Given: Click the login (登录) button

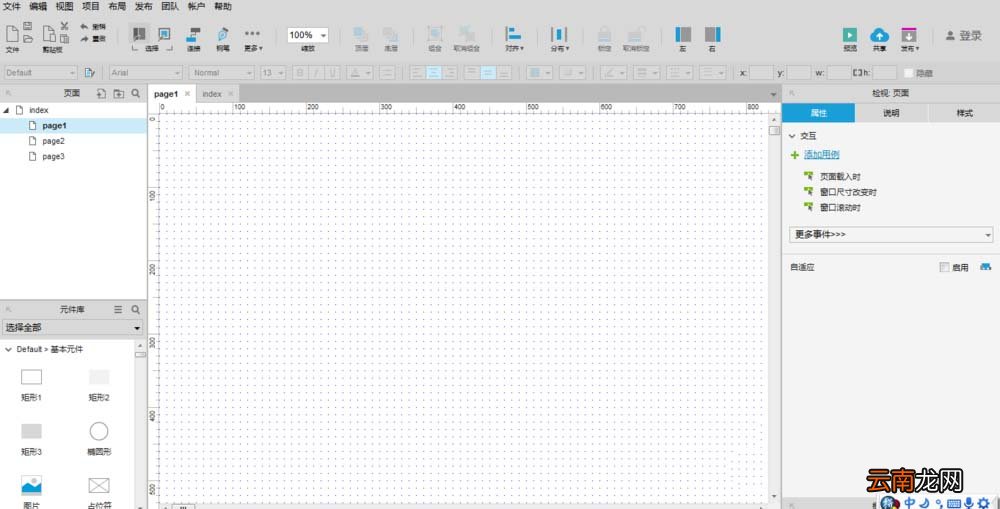Looking at the screenshot, I should point(964,36).
